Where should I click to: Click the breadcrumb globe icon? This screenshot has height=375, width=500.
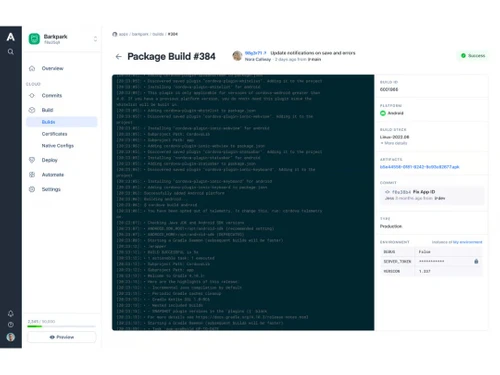[115, 34]
